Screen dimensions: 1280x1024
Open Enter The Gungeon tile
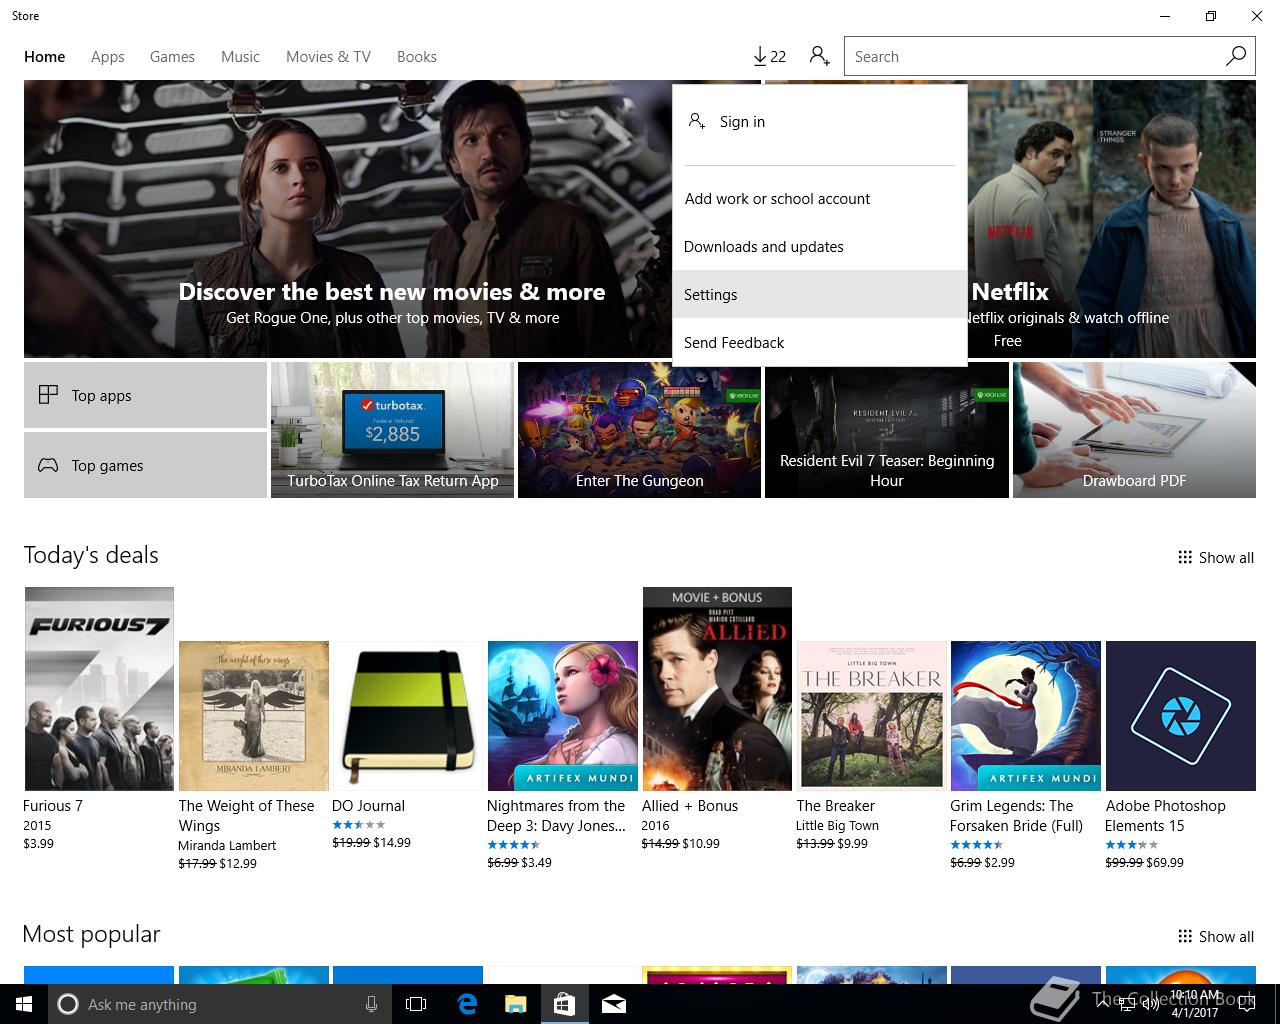(x=640, y=430)
